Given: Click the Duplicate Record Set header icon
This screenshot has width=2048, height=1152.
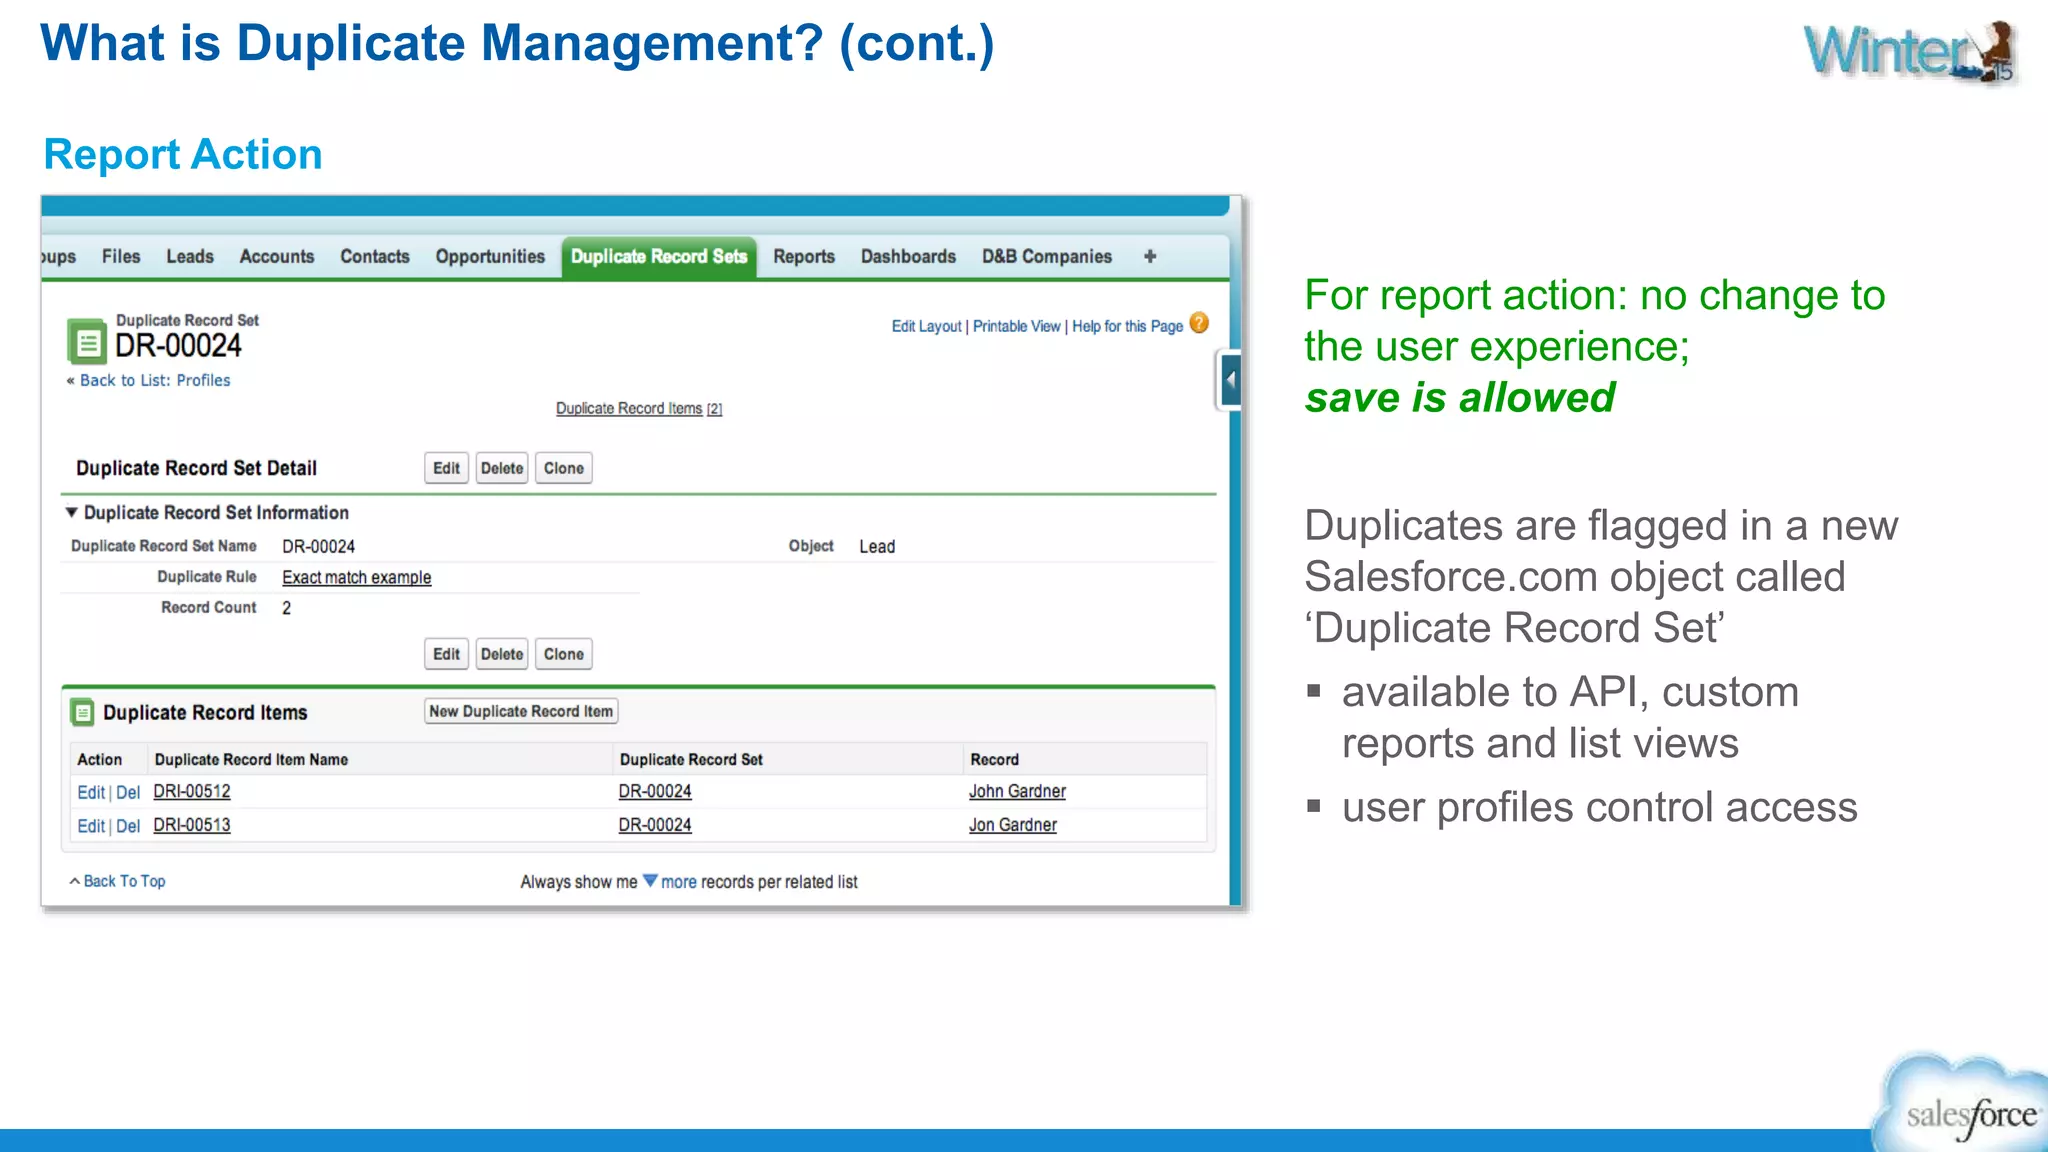Looking at the screenshot, I should (x=87, y=341).
